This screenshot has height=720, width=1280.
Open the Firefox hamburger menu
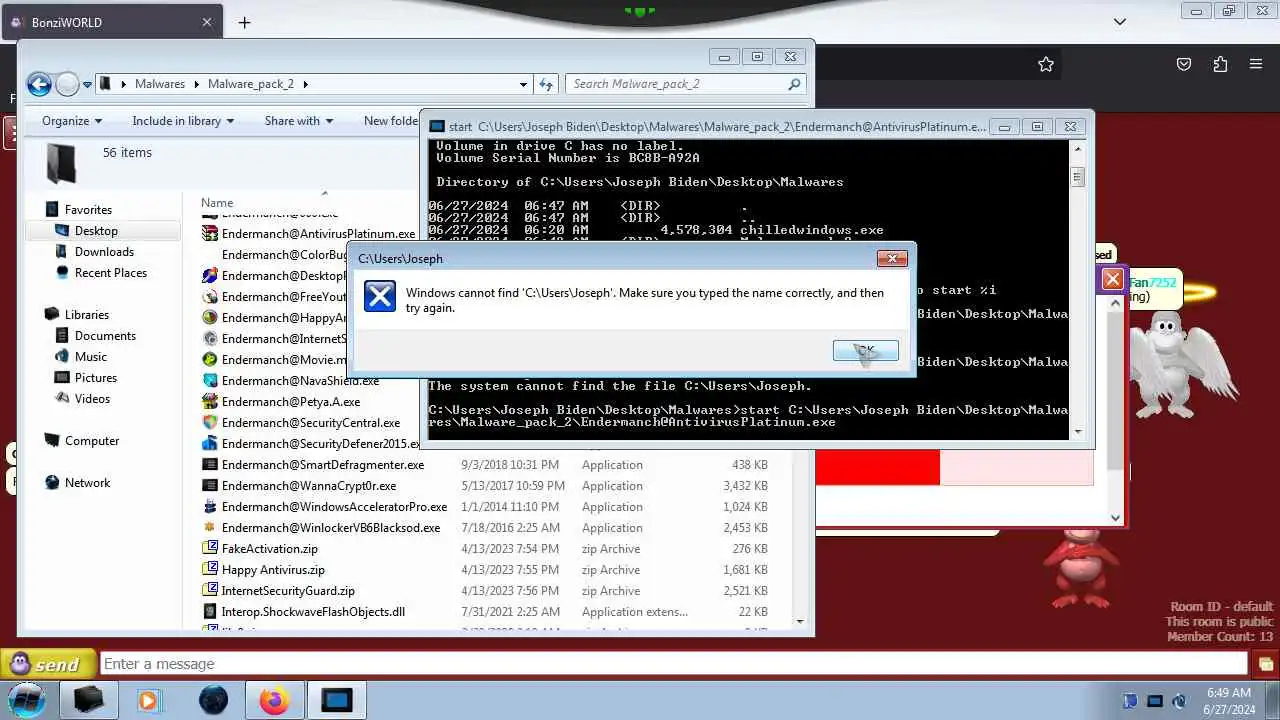pyautogui.click(x=1256, y=64)
